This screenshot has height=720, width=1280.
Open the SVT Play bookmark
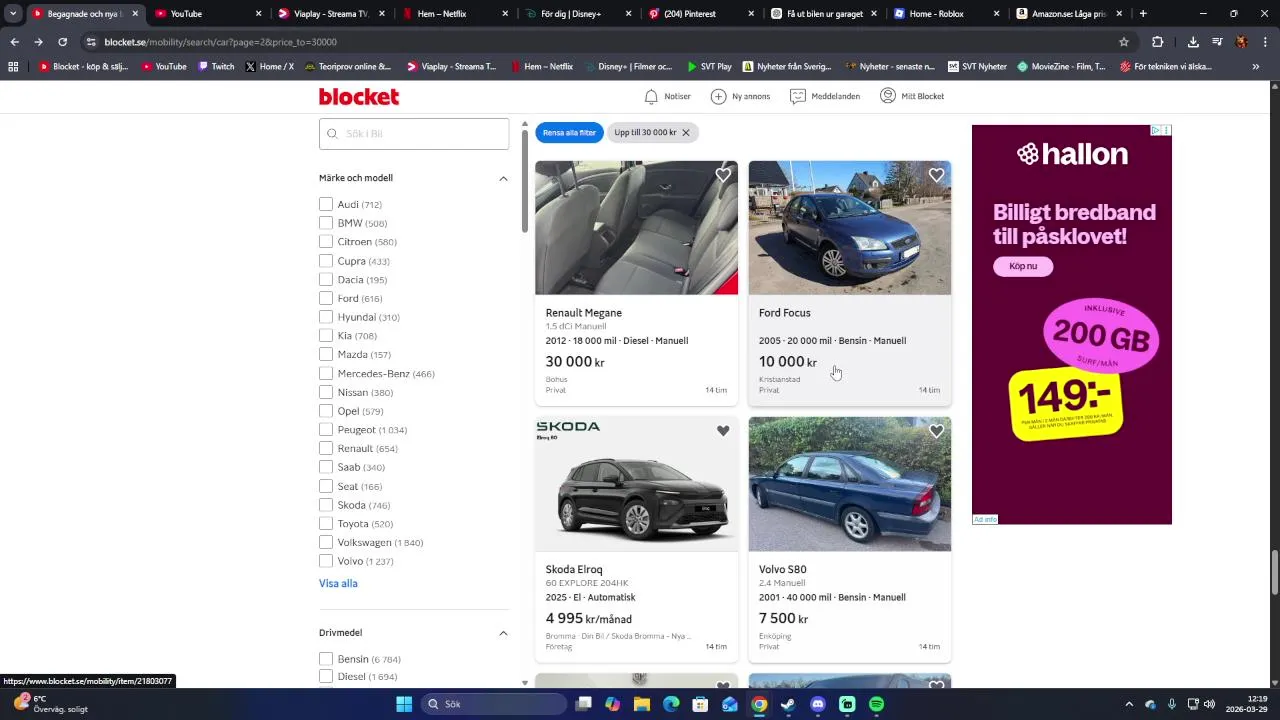pyautogui.click(x=709, y=66)
